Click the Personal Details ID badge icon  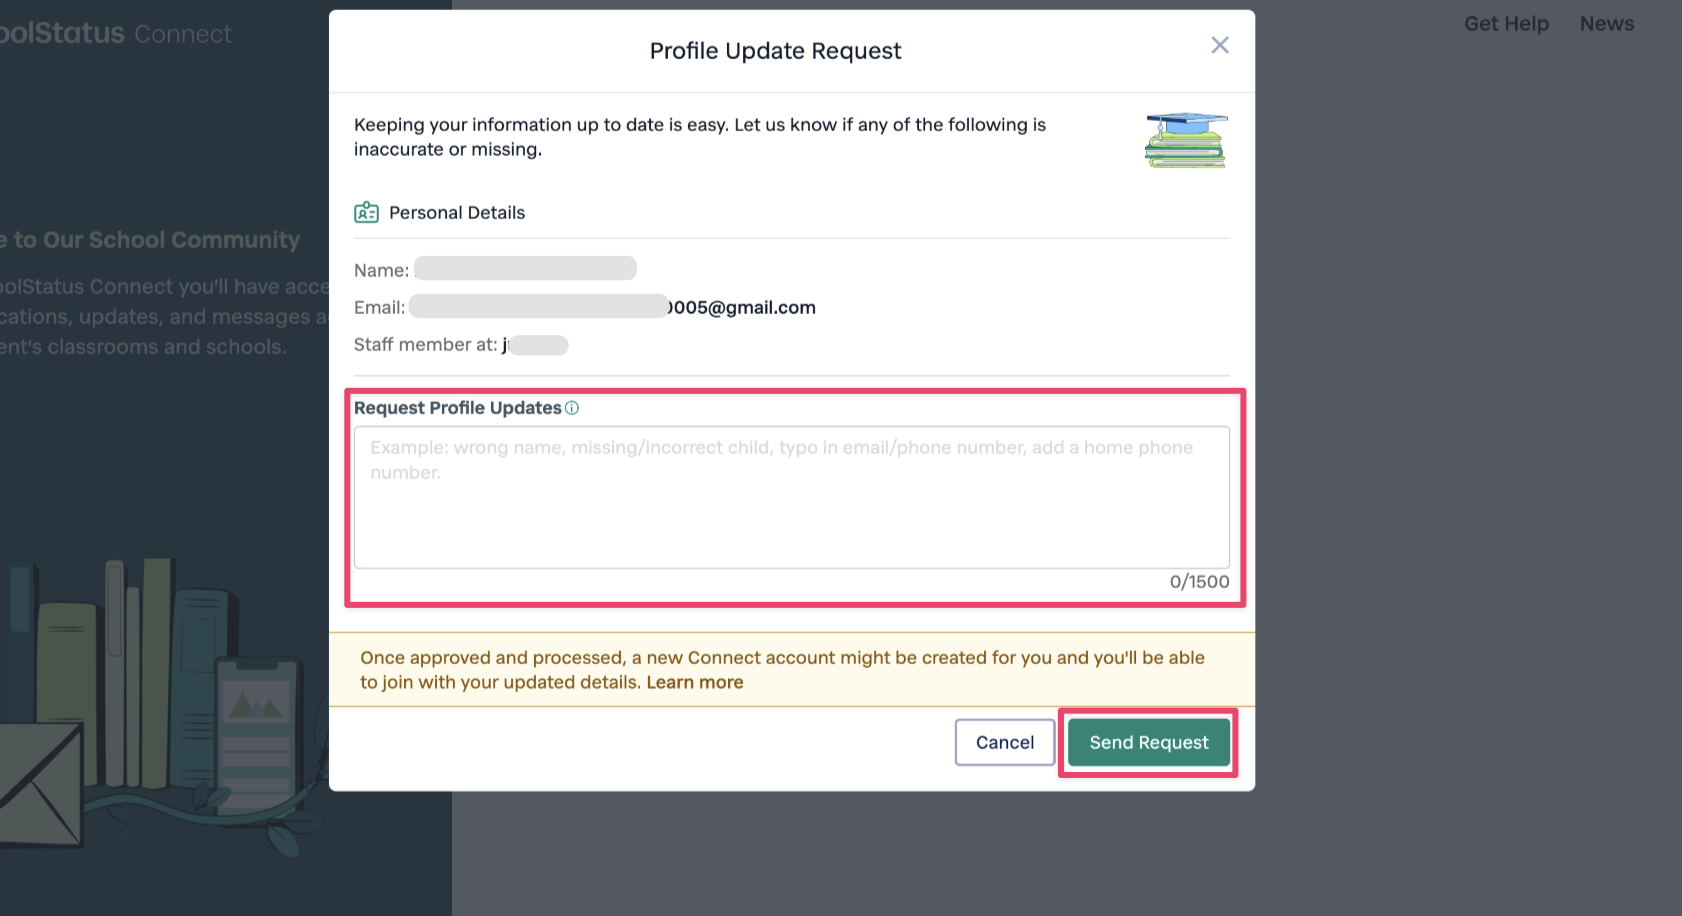(x=366, y=211)
